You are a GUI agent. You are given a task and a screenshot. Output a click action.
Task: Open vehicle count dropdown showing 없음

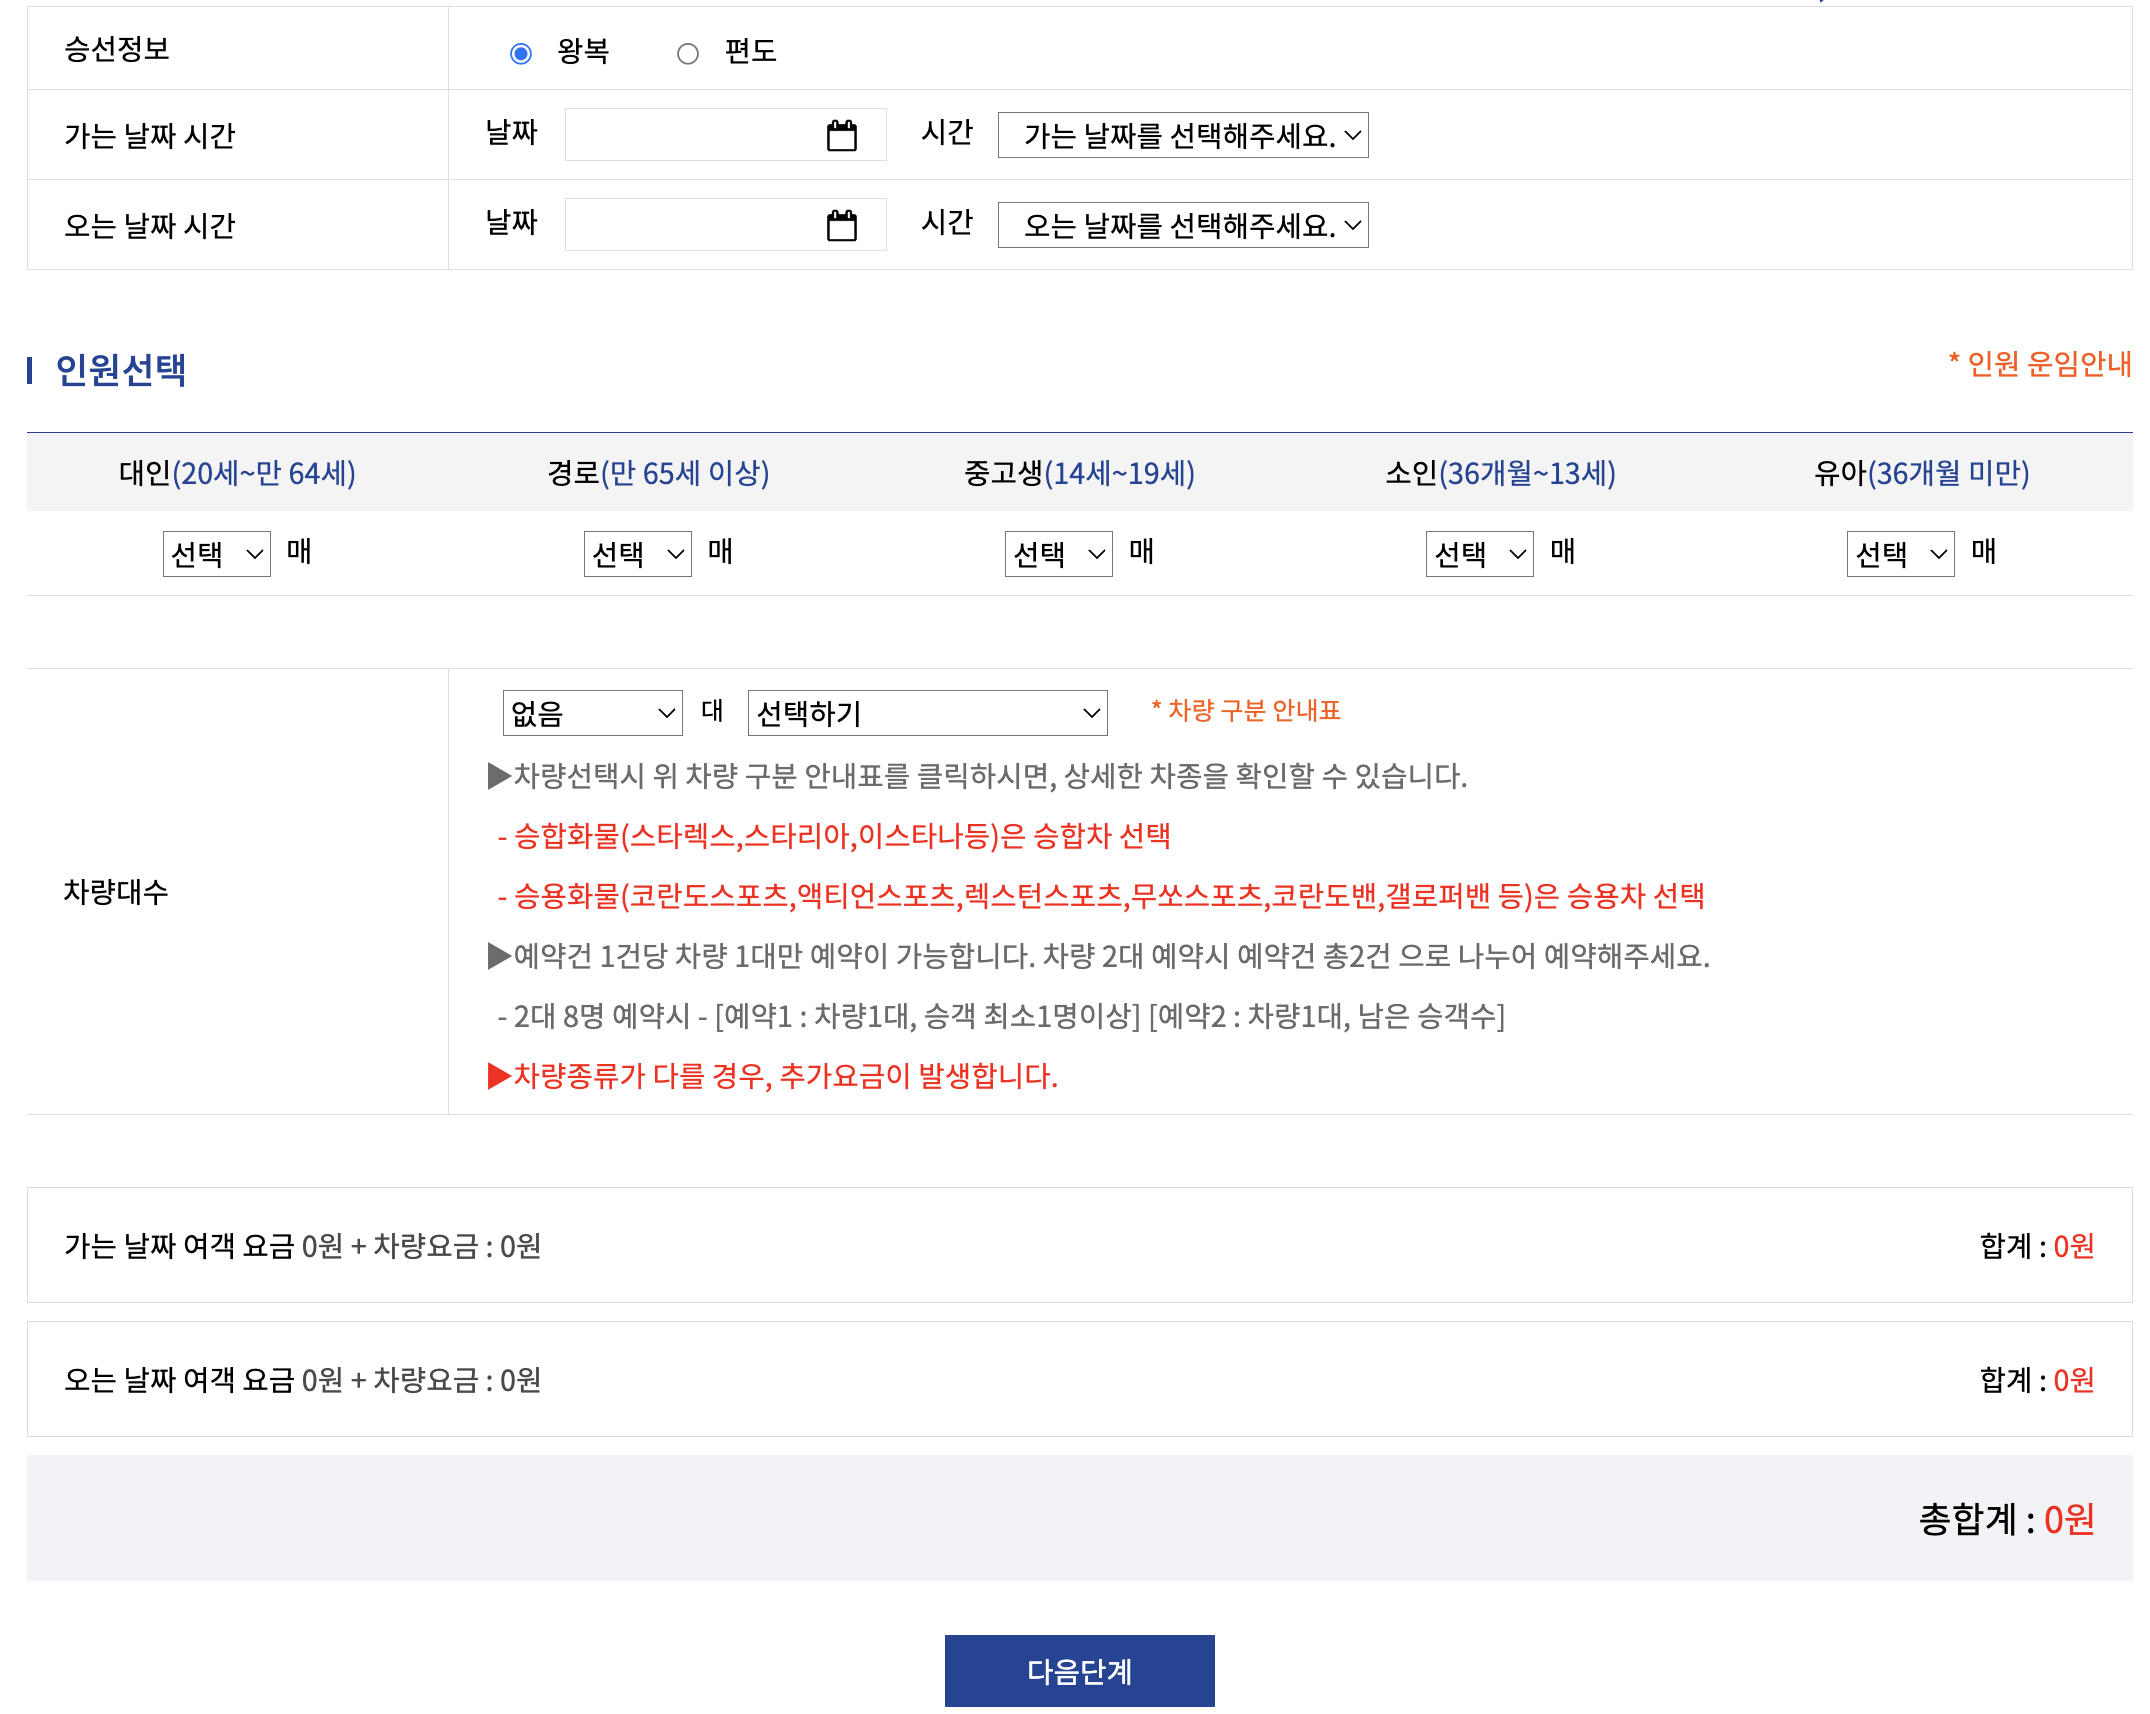tap(592, 713)
